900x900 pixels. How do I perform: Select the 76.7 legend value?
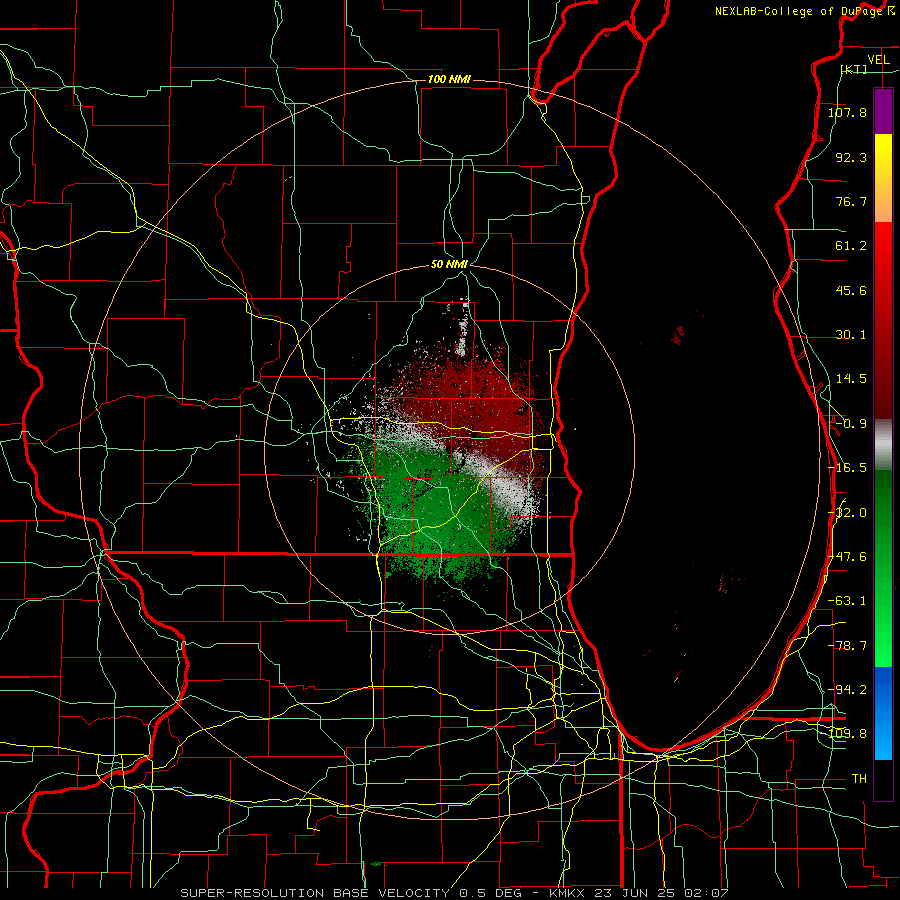(851, 201)
